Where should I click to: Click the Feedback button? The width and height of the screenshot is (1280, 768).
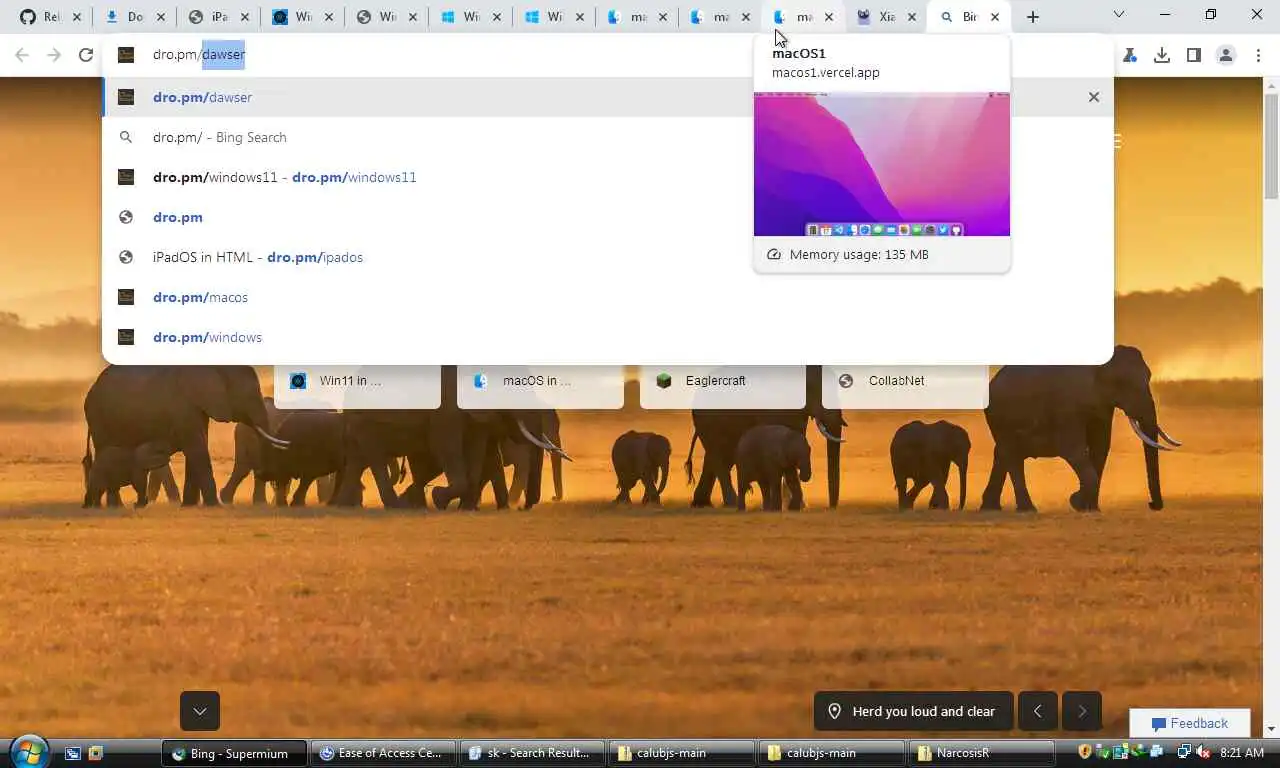1190,723
